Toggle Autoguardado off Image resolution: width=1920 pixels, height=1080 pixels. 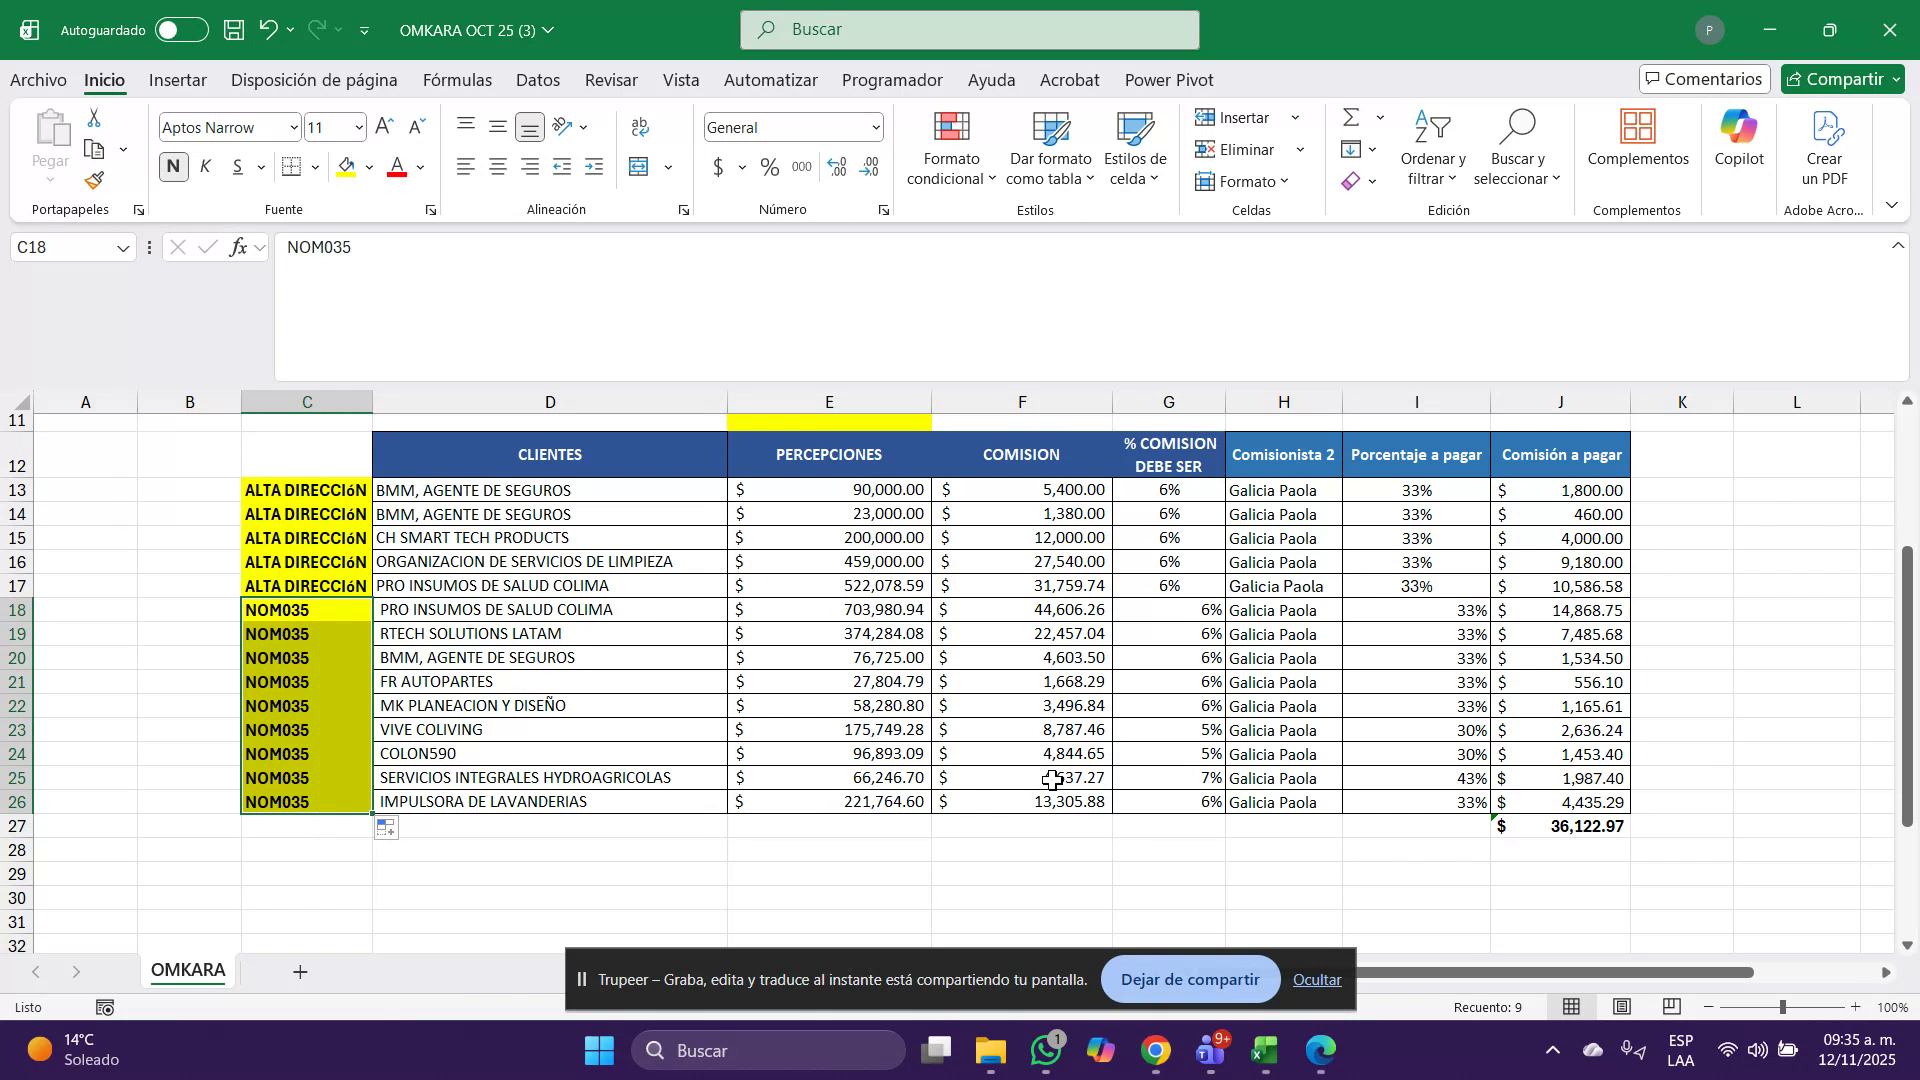tap(180, 29)
